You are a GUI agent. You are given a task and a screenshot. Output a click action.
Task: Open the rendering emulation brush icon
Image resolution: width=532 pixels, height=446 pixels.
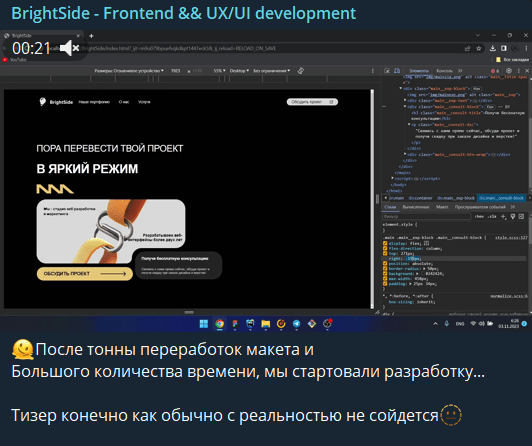click(513, 216)
